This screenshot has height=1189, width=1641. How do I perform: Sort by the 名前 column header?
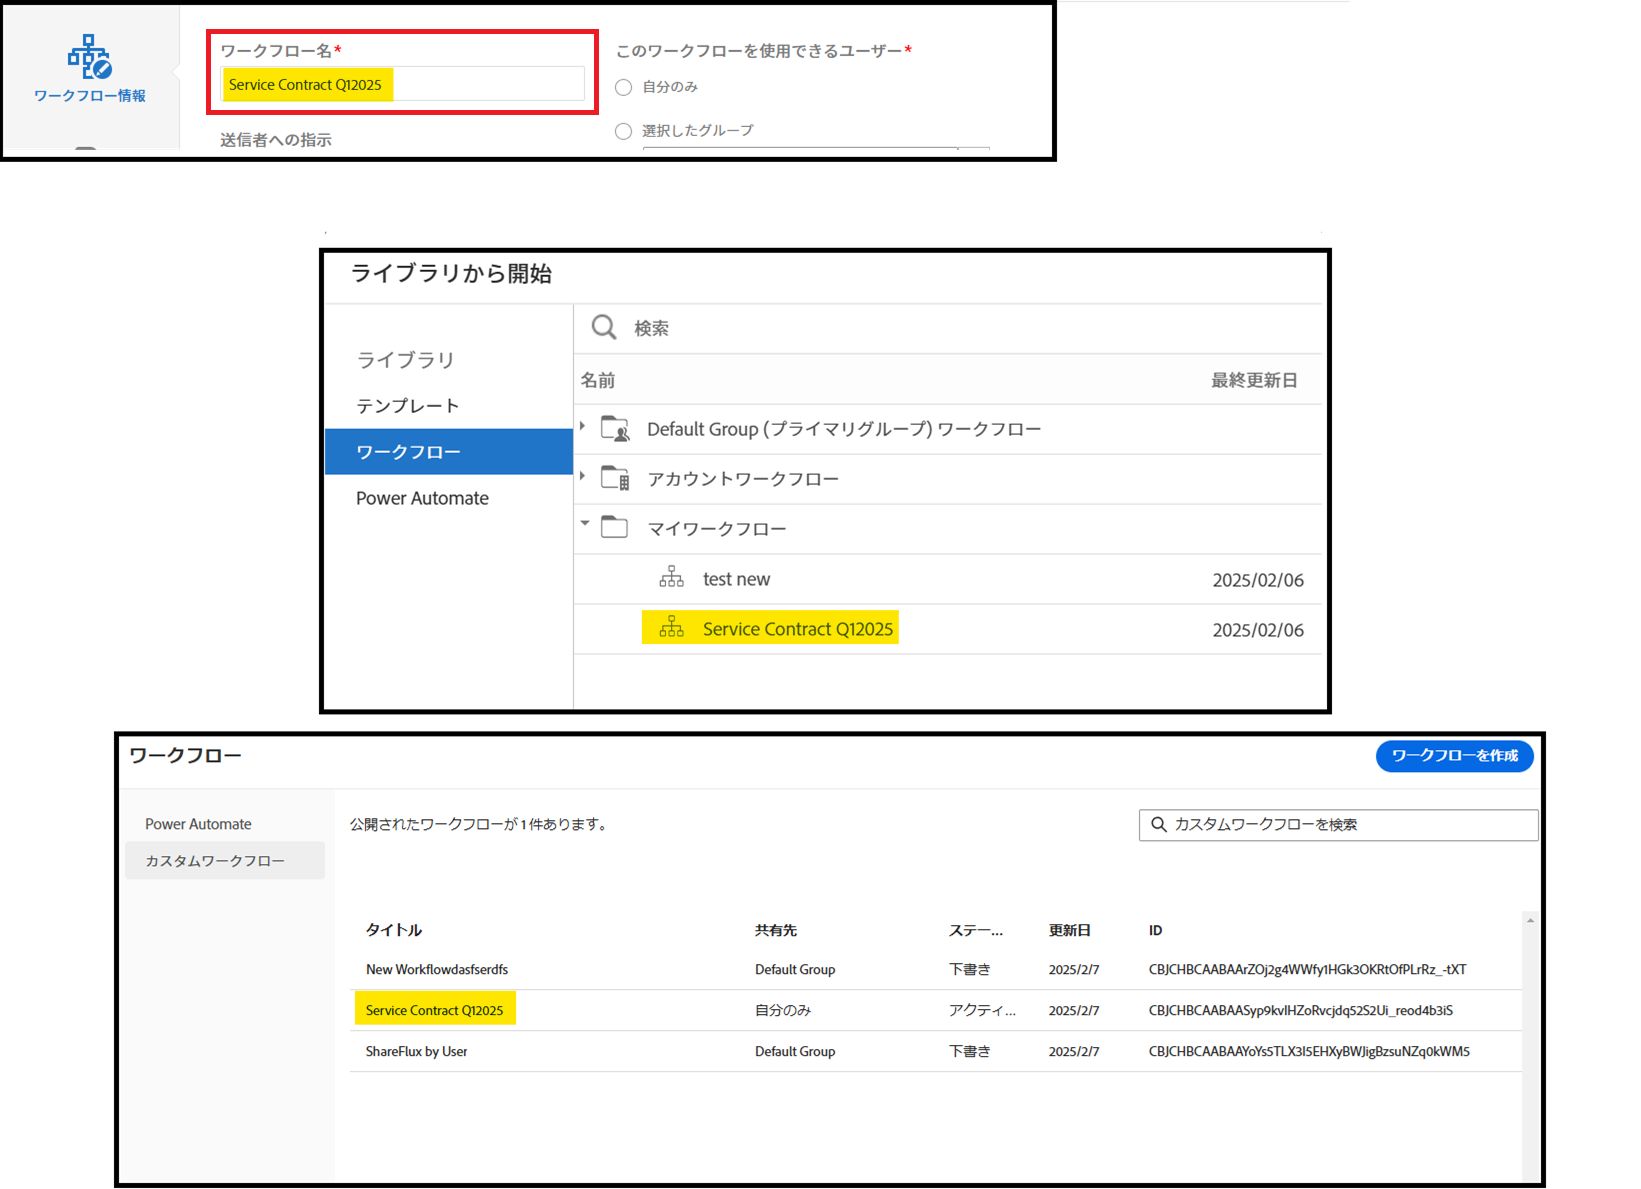click(598, 380)
